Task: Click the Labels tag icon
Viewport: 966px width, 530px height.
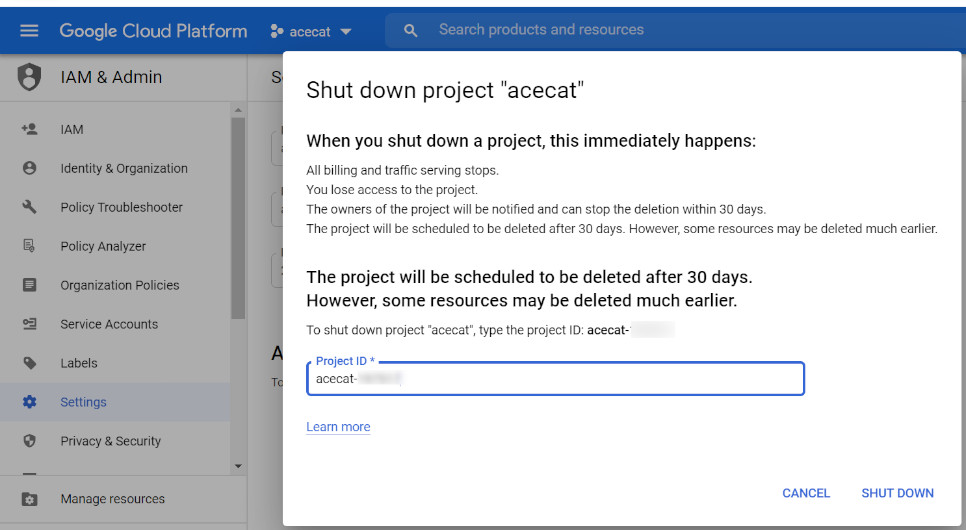Action: [29, 362]
